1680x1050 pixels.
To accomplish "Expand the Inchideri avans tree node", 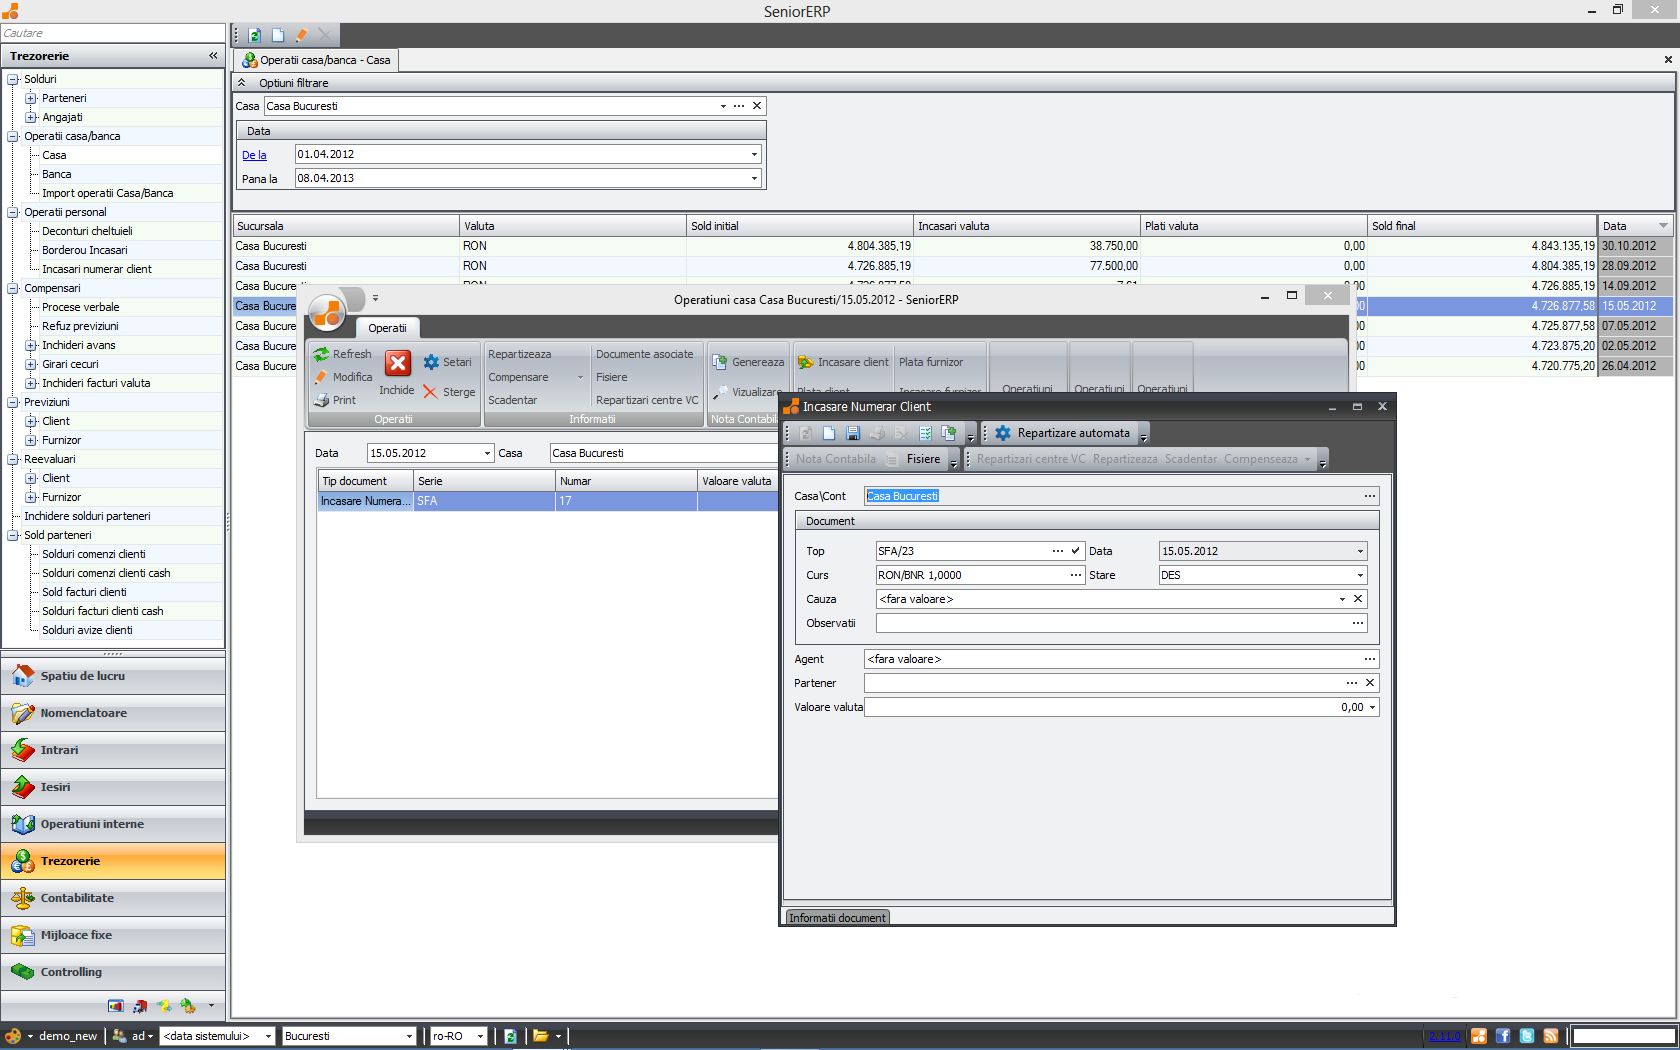I will pyautogui.click(x=31, y=345).
